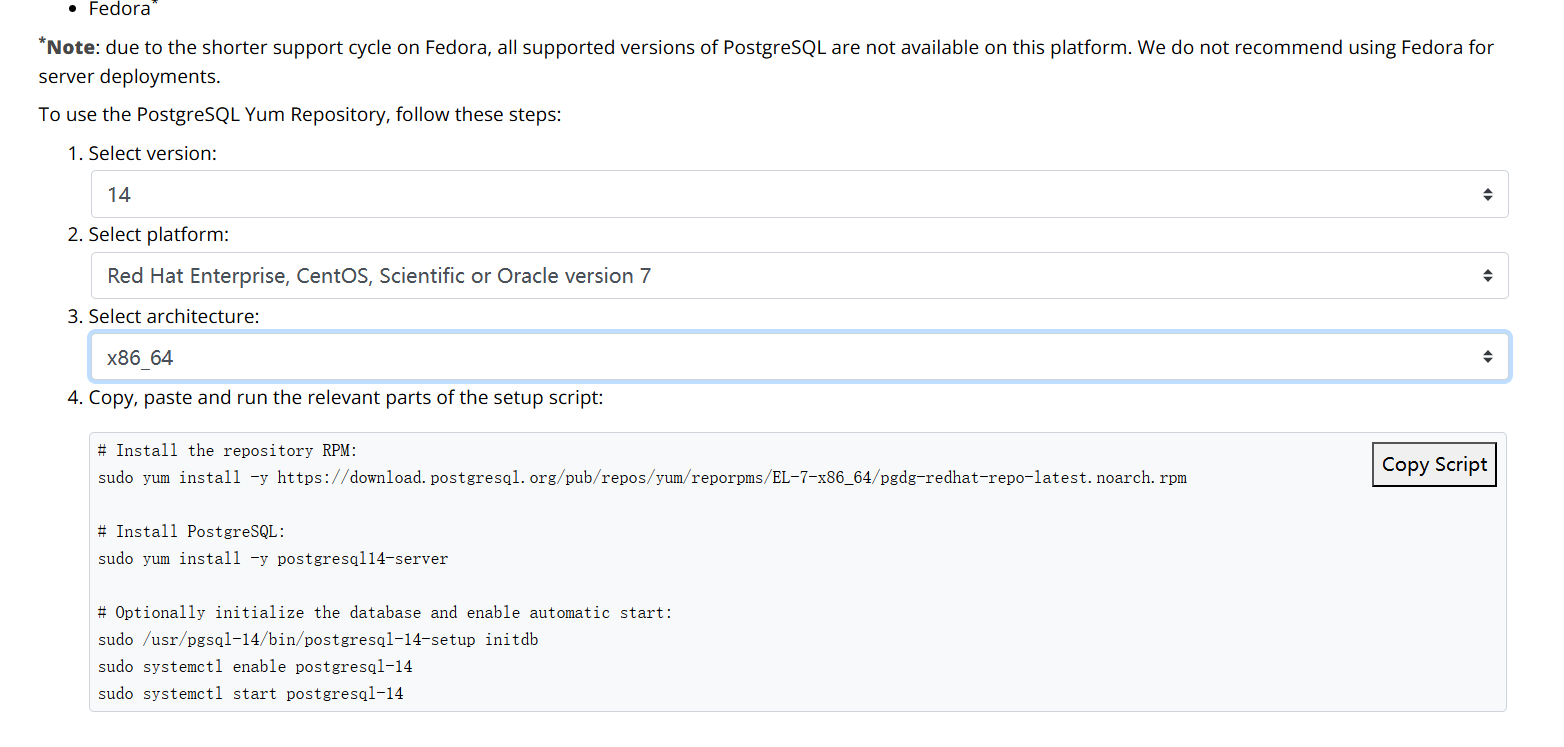Click the 'sudo systemctl enable postgresql-14' line
This screenshot has width=1564, height=747.
(255, 666)
